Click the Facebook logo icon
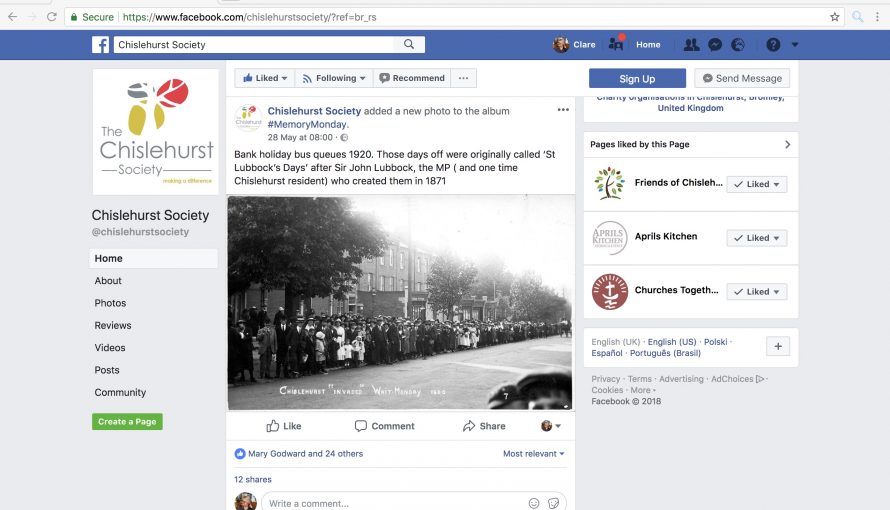890x510 pixels. pos(100,45)
